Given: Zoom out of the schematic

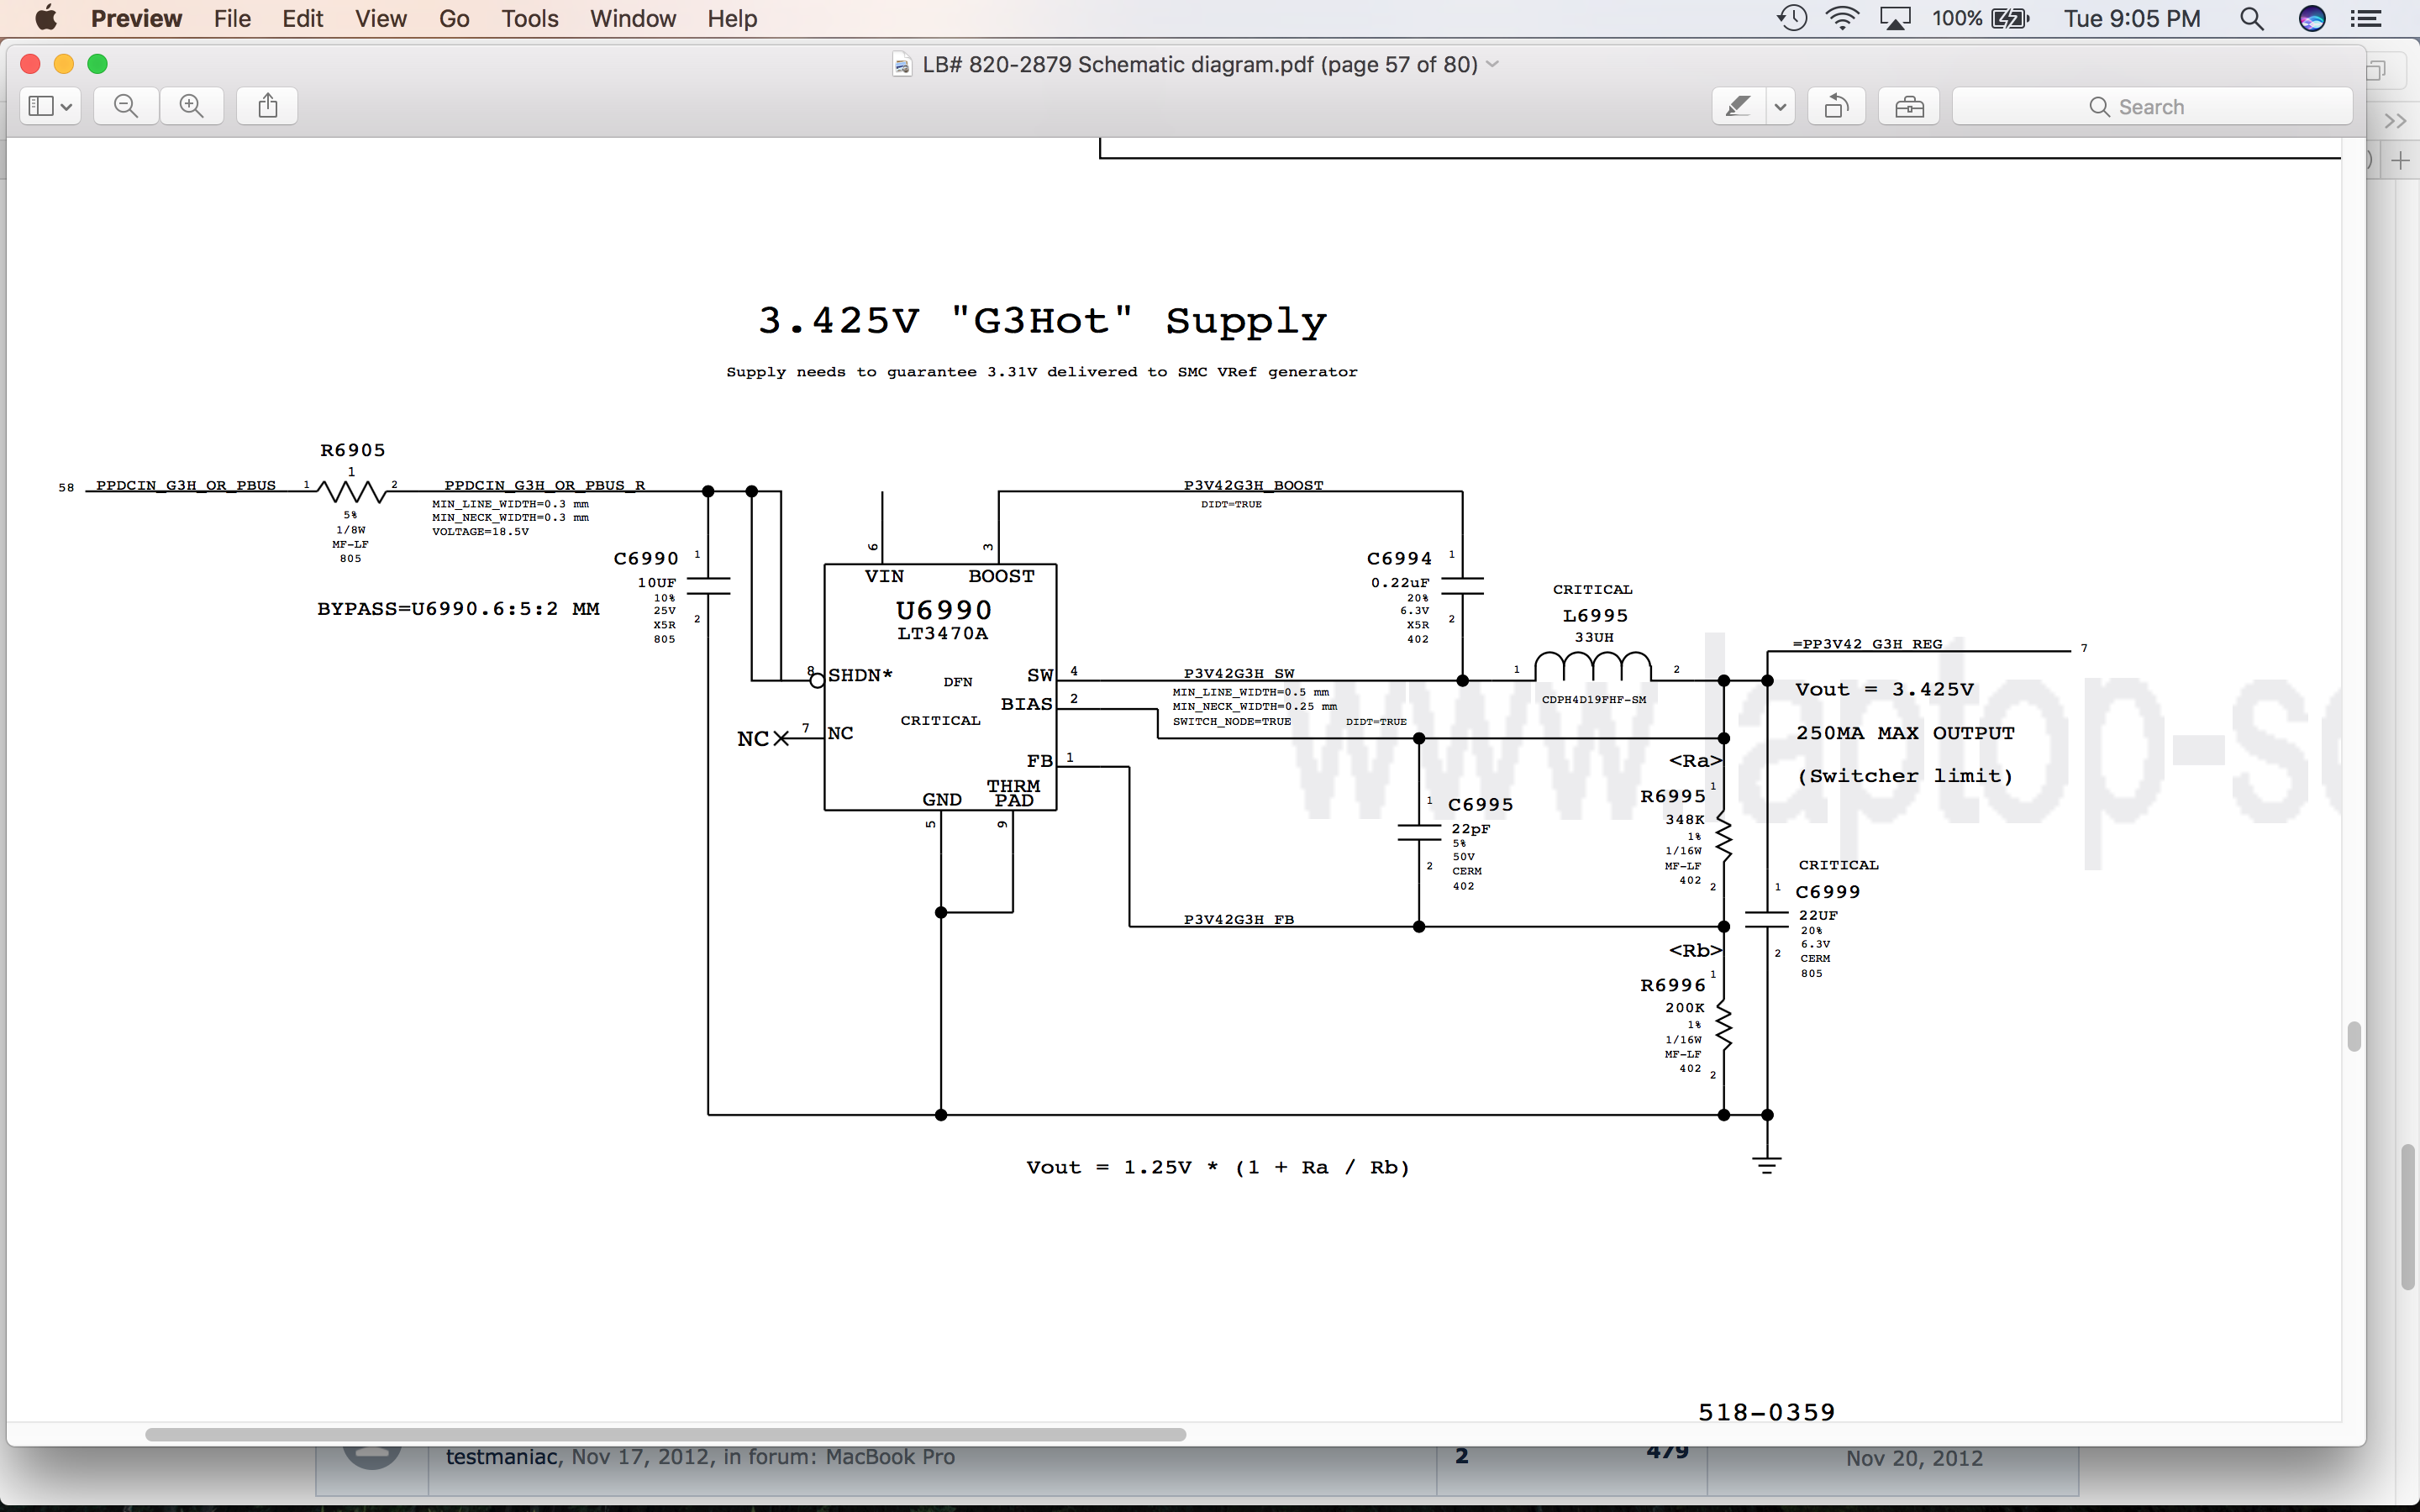Looking at the screenshot, I should pyautogui.click(x=126, y=106).
